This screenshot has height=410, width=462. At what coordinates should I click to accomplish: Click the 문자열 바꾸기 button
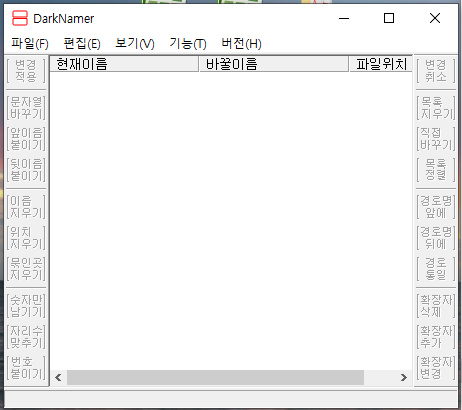pyautogui.click(x=26, y=108)
